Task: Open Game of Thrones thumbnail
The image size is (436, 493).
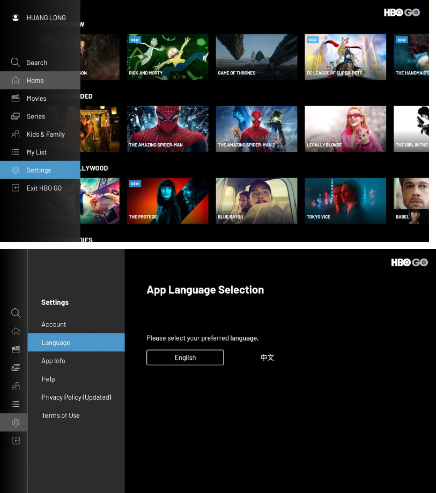Action: click(256, 57)
